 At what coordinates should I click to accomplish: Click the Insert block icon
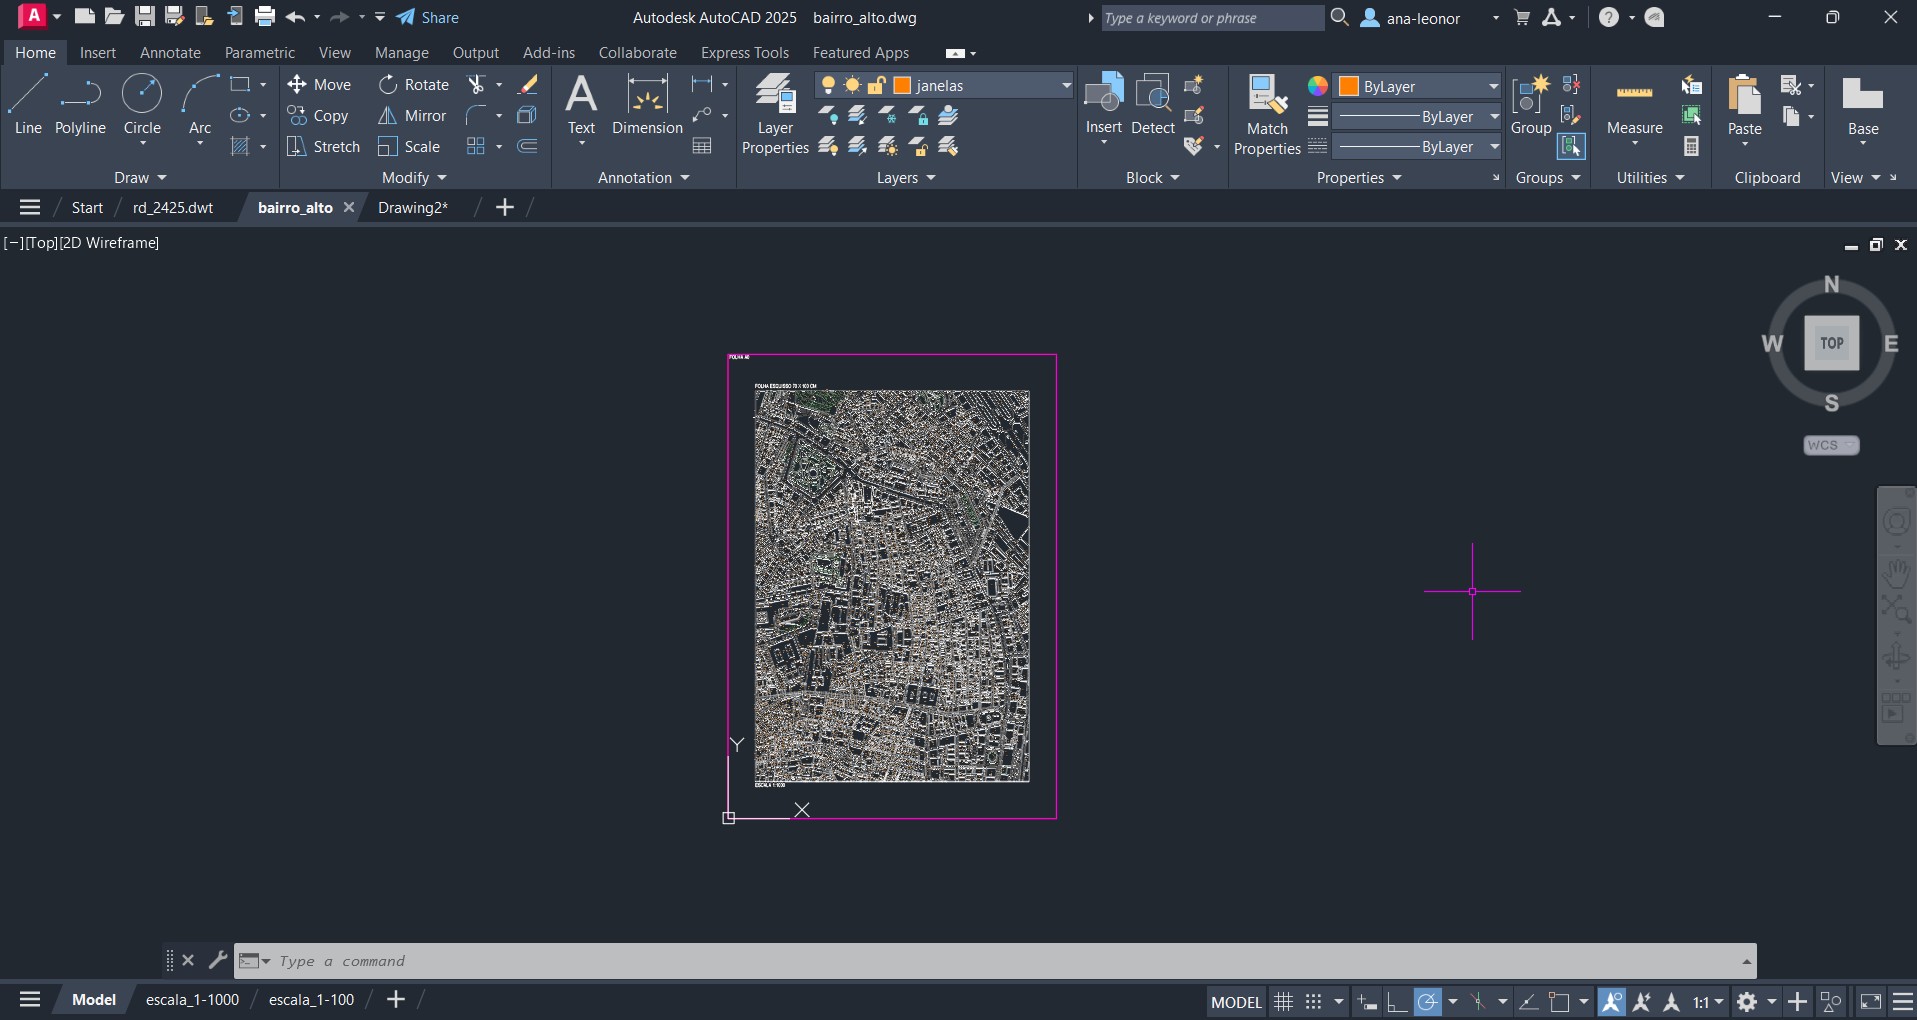click(x=1104, y=95)
